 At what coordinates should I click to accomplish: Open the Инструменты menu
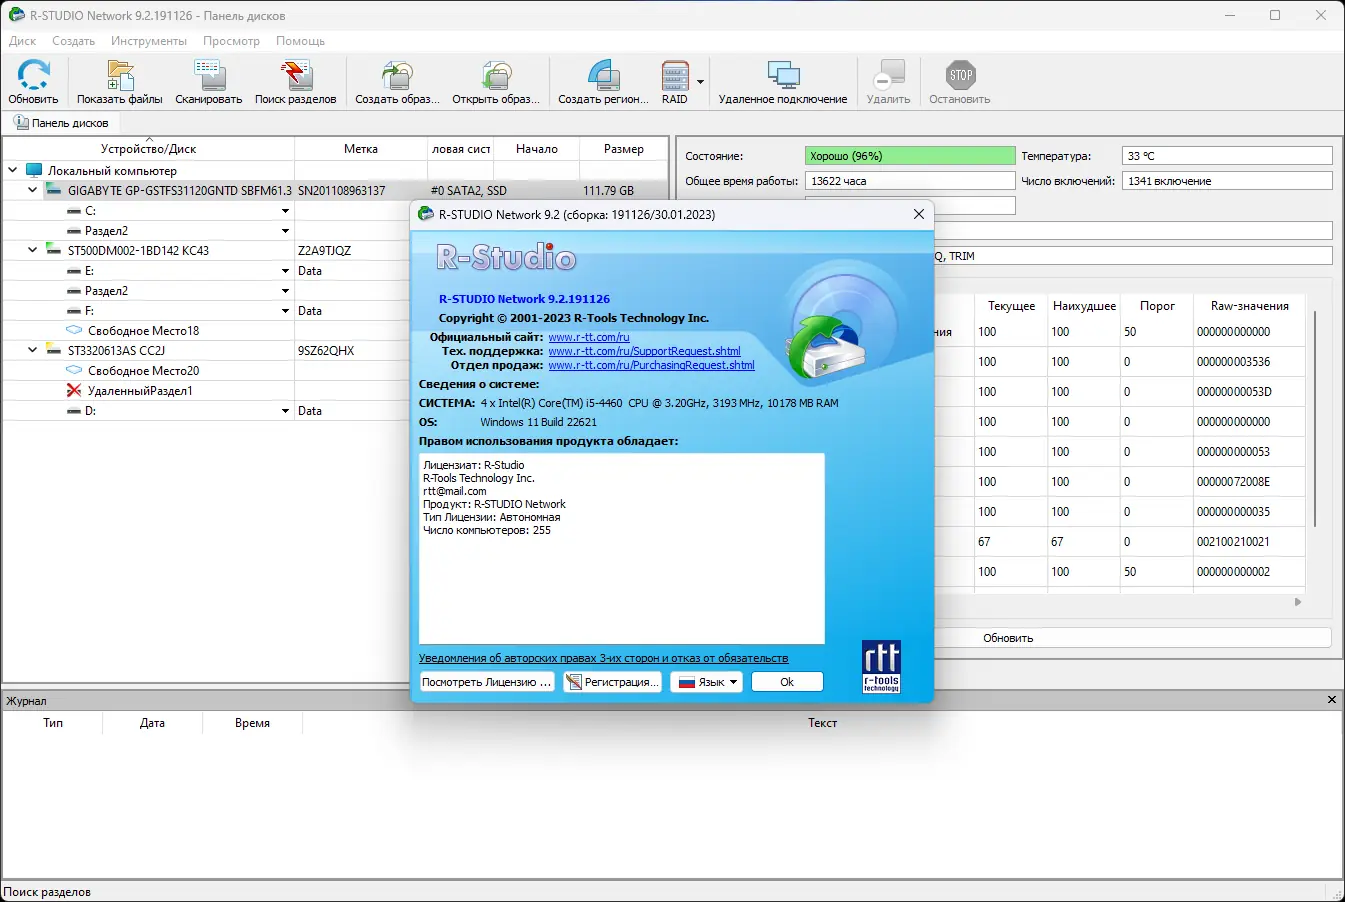pos(148,41)
